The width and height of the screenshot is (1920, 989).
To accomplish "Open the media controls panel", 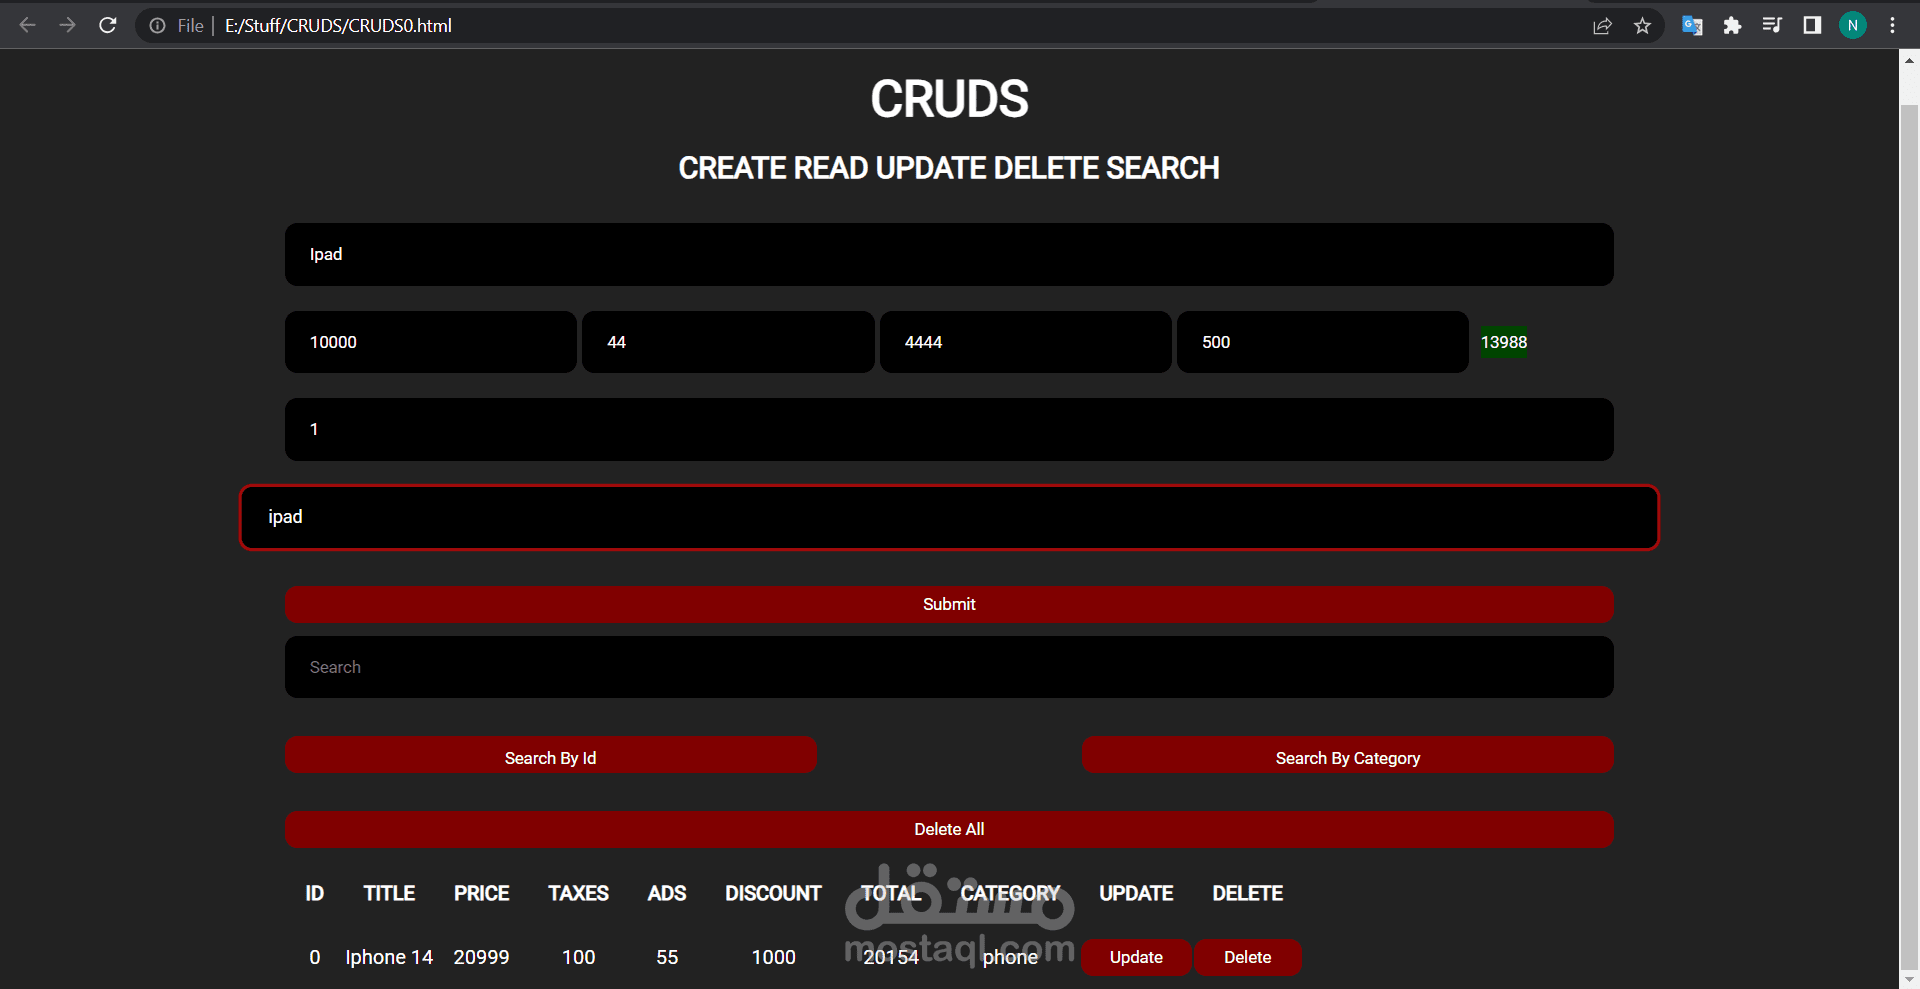I will (x=1772, y=25).
